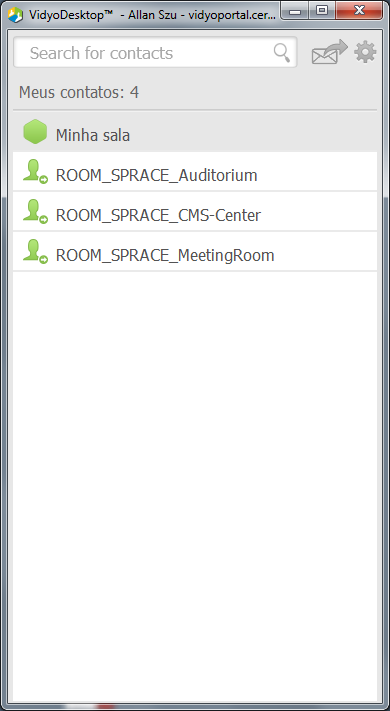
Task: Open settings with the gear icon
Action: click(365, 52)
